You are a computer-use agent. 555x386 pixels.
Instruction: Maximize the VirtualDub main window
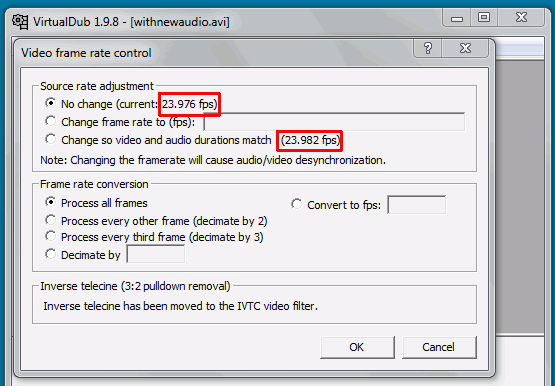point(484,18)
